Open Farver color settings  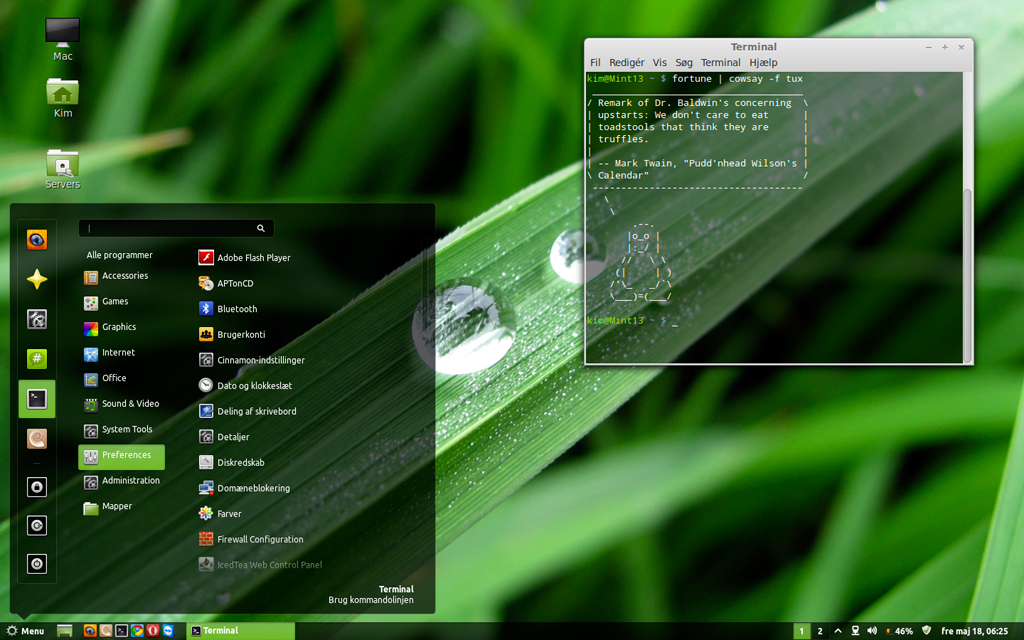pyautogui.click(x=220, y=513)
